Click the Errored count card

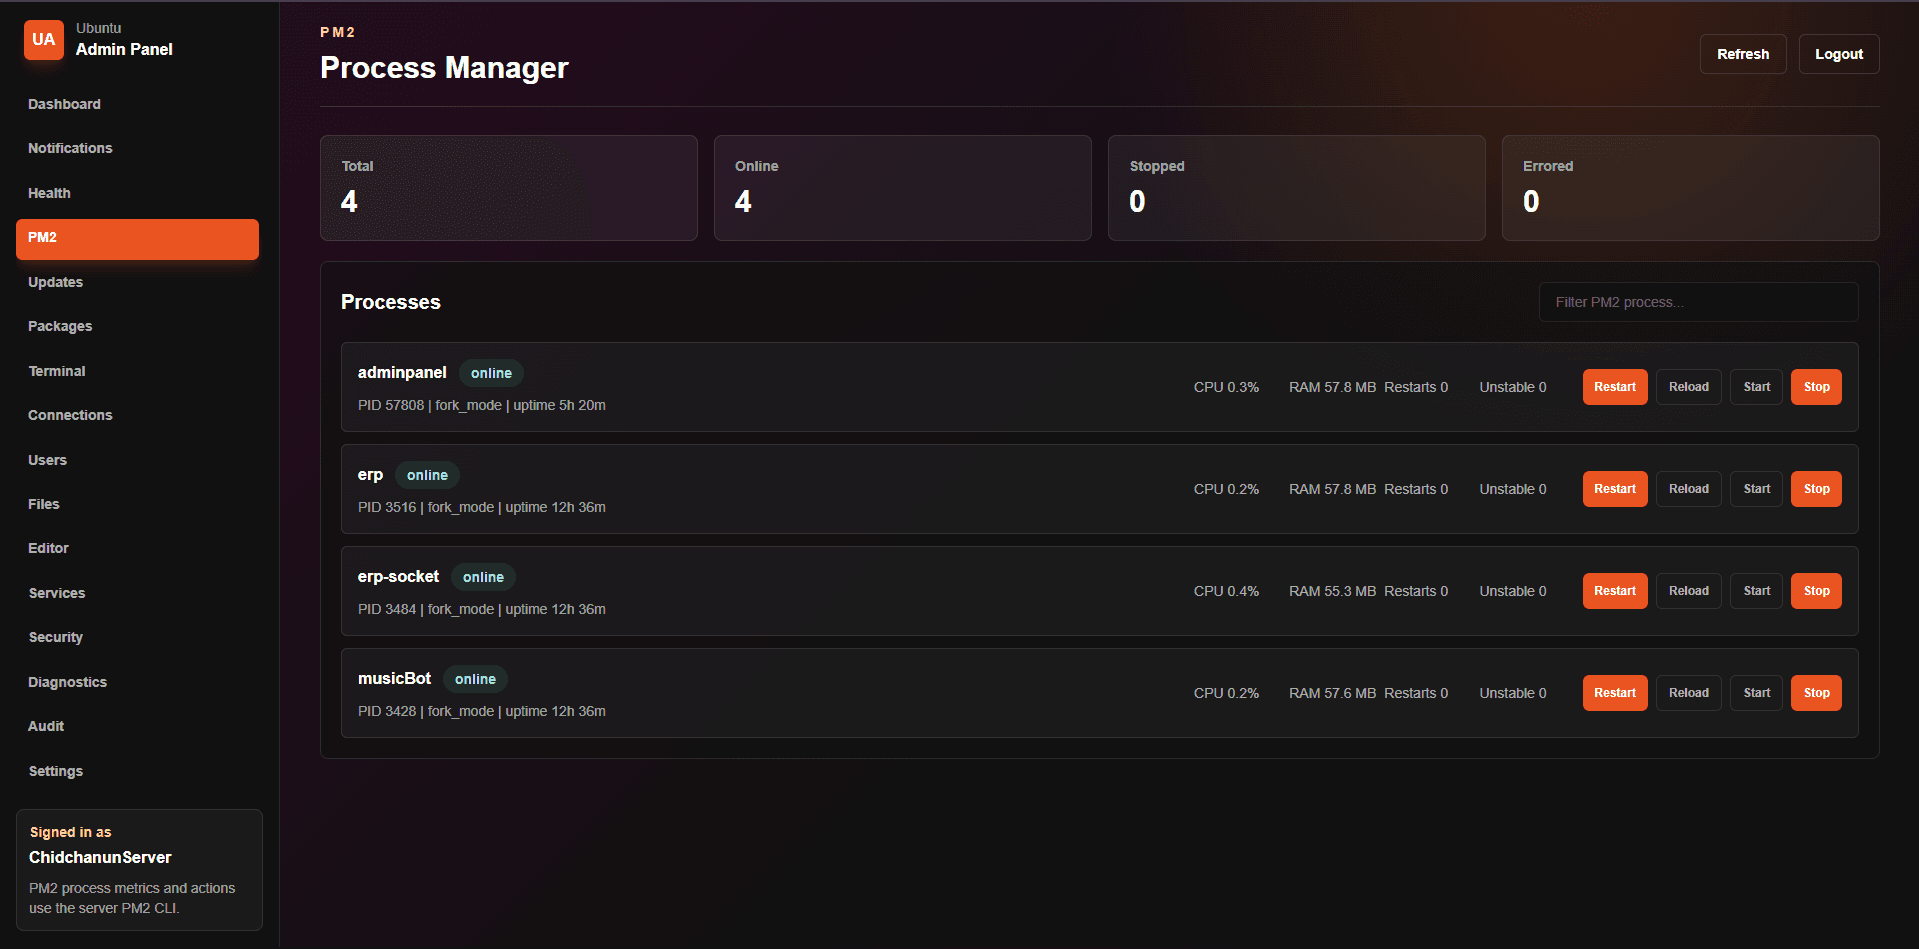(1690, 188)
